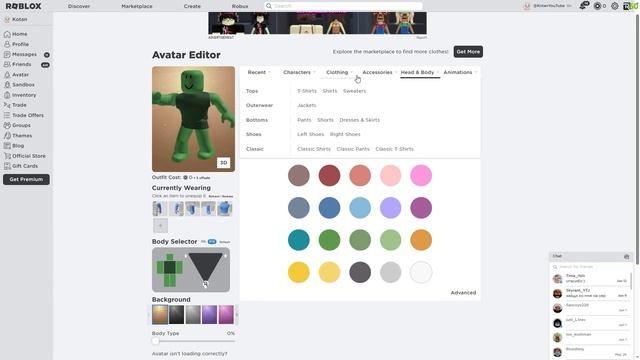Pick the white skin color swatch
Image resolution: width=640 pixels, height=360 pixels.
tap(421, 272)
